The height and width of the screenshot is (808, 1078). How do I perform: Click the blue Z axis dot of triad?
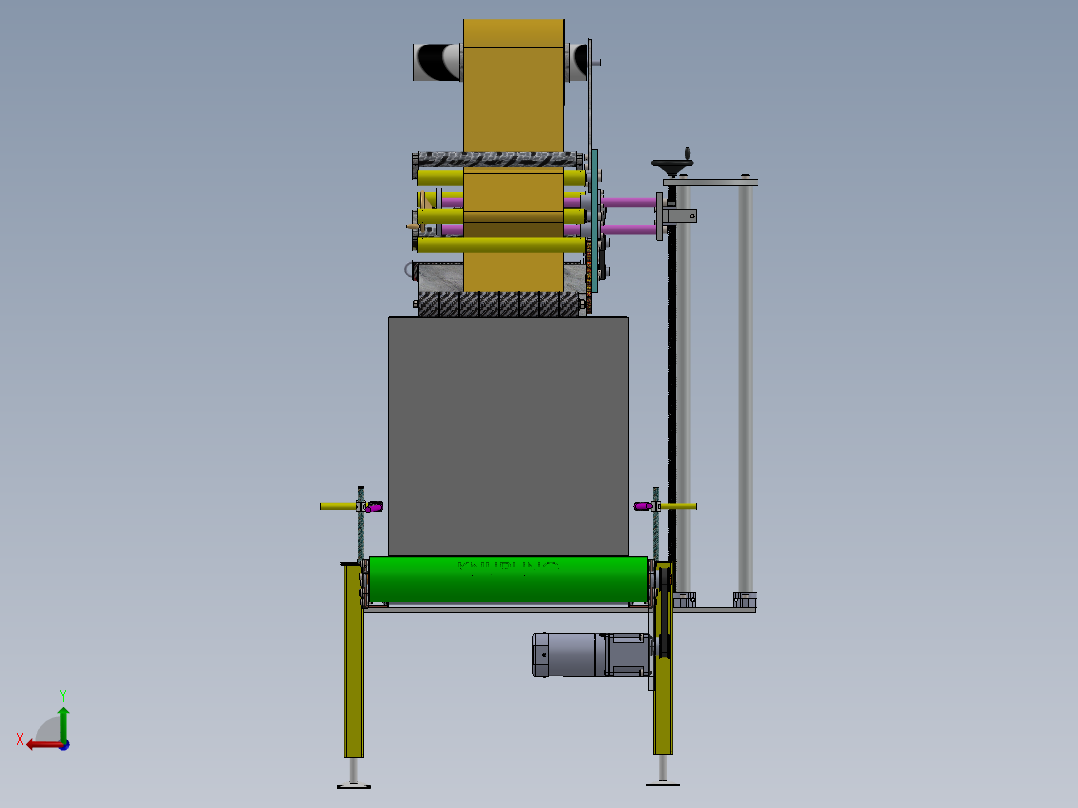point(65,745)
